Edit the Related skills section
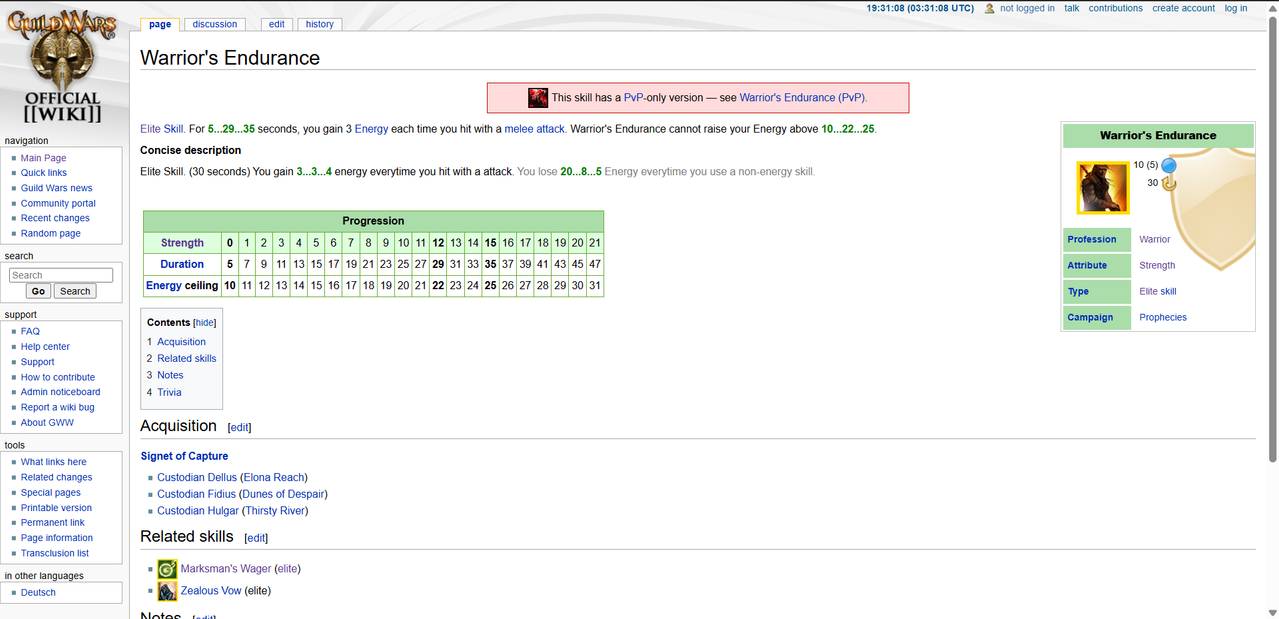This screenshot has height=619, width=1279. (x=257, y=538)
